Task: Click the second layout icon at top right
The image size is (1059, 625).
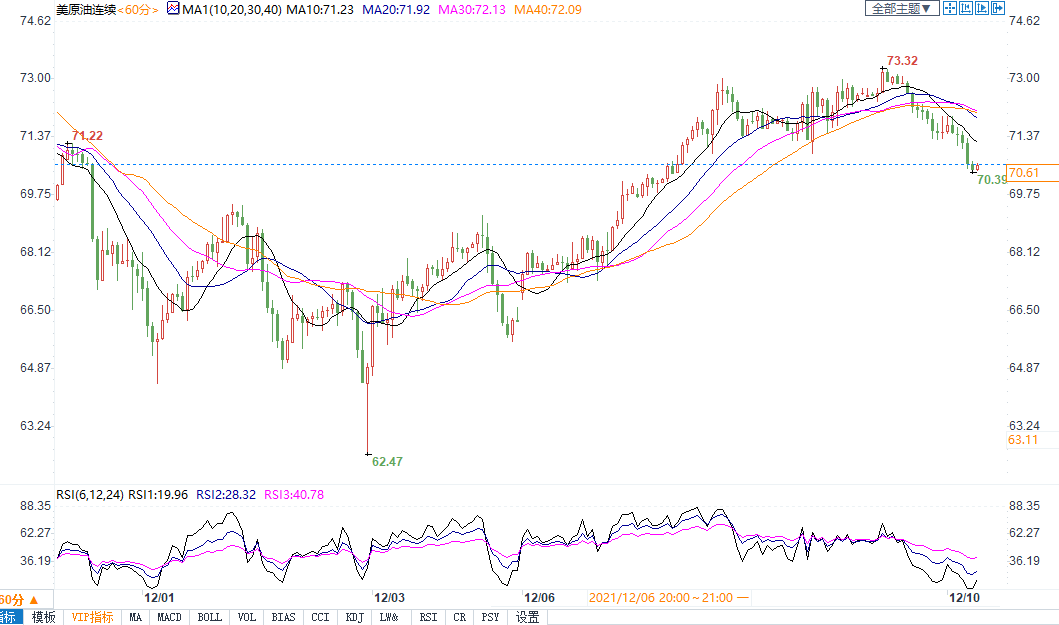Action: click(966, 8)
